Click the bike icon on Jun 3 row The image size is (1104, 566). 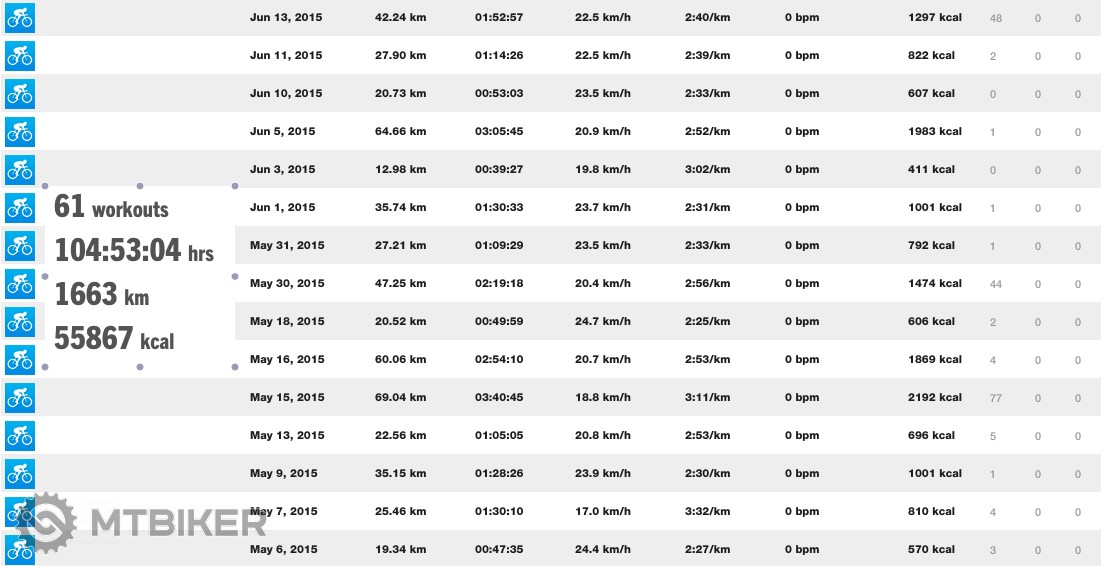pos(20,170)
